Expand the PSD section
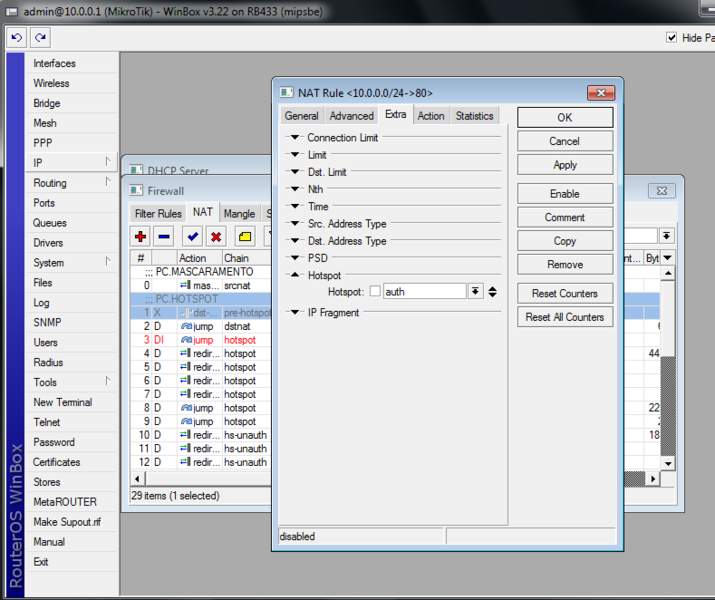The width and height of the screenshot is (715, 600). tap(295, 258)
